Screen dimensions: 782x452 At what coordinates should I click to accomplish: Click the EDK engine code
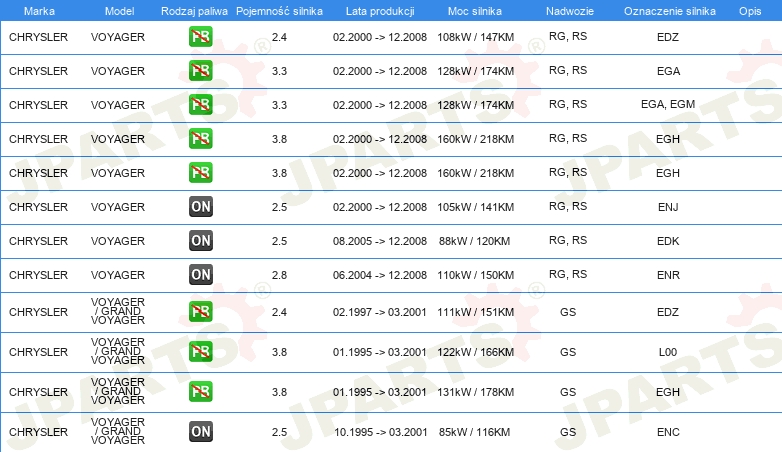[x=668, y=241]
